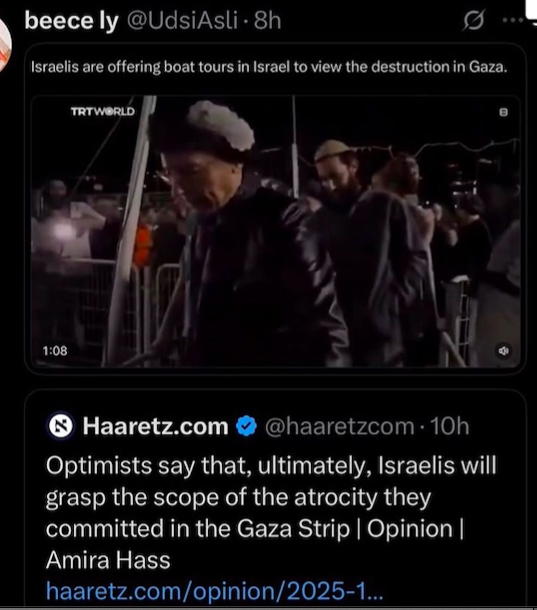Click the white panel at top-right corner
Screen dimensions: 537x610
tap(531, 9)
